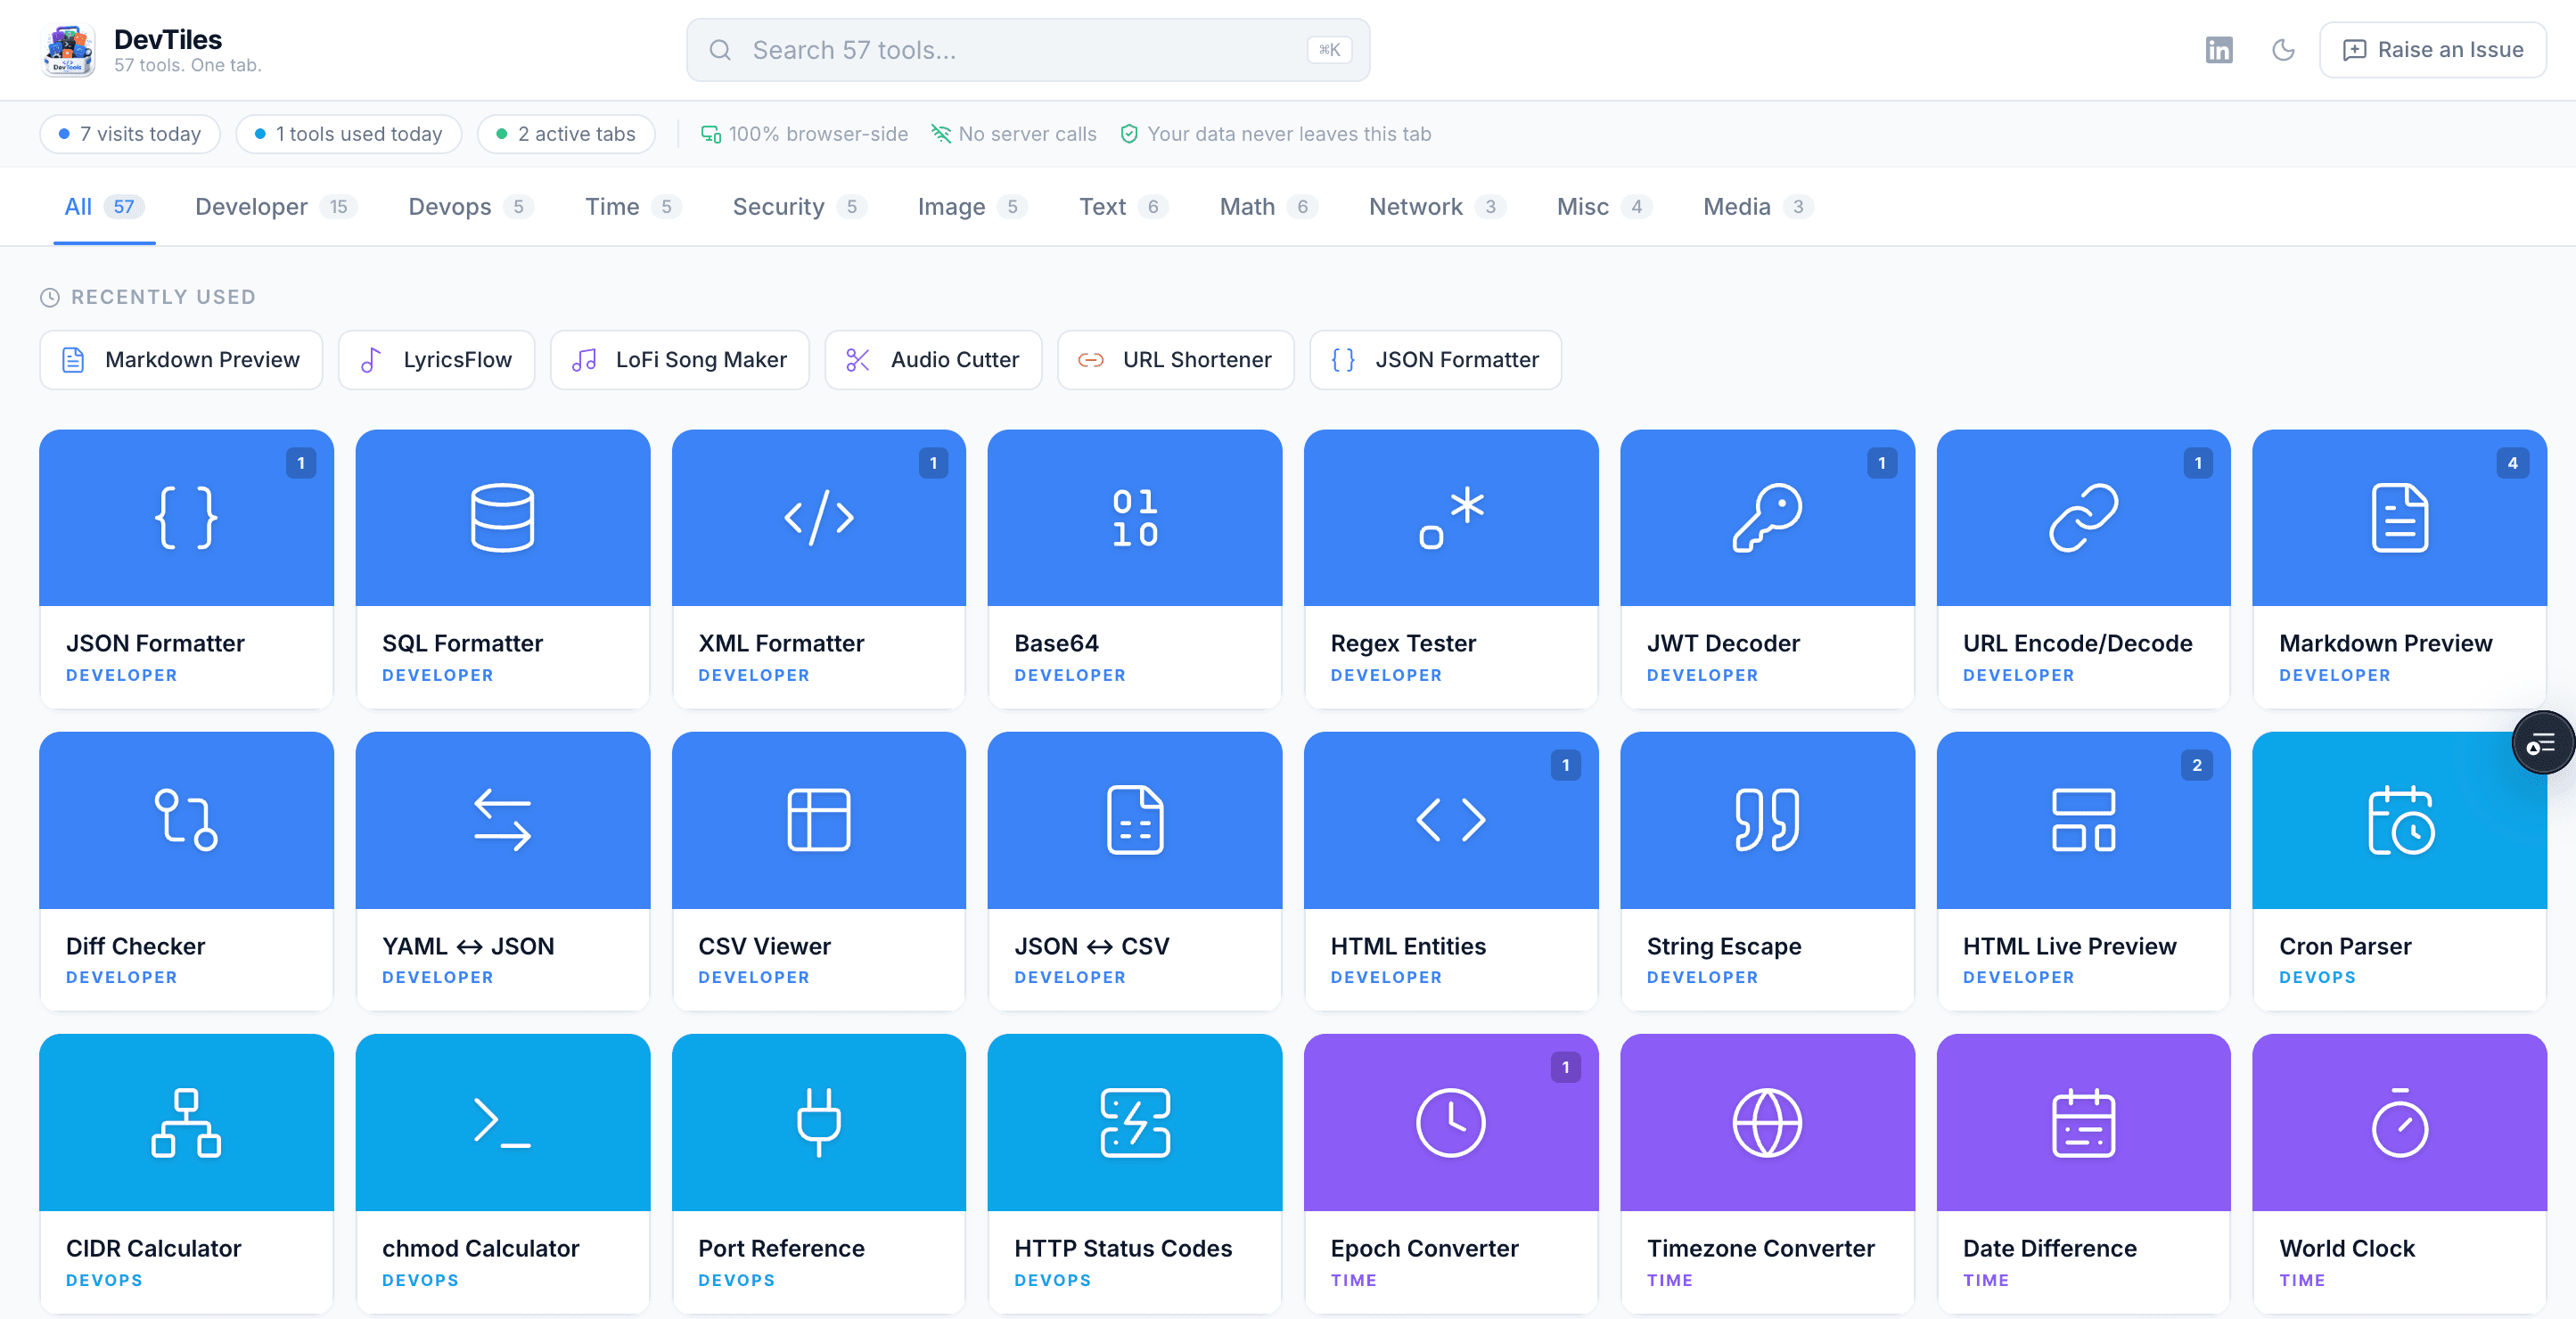
Task: Launch the Epoch Converter clock tile
Action: (x=1451, y=1173)
